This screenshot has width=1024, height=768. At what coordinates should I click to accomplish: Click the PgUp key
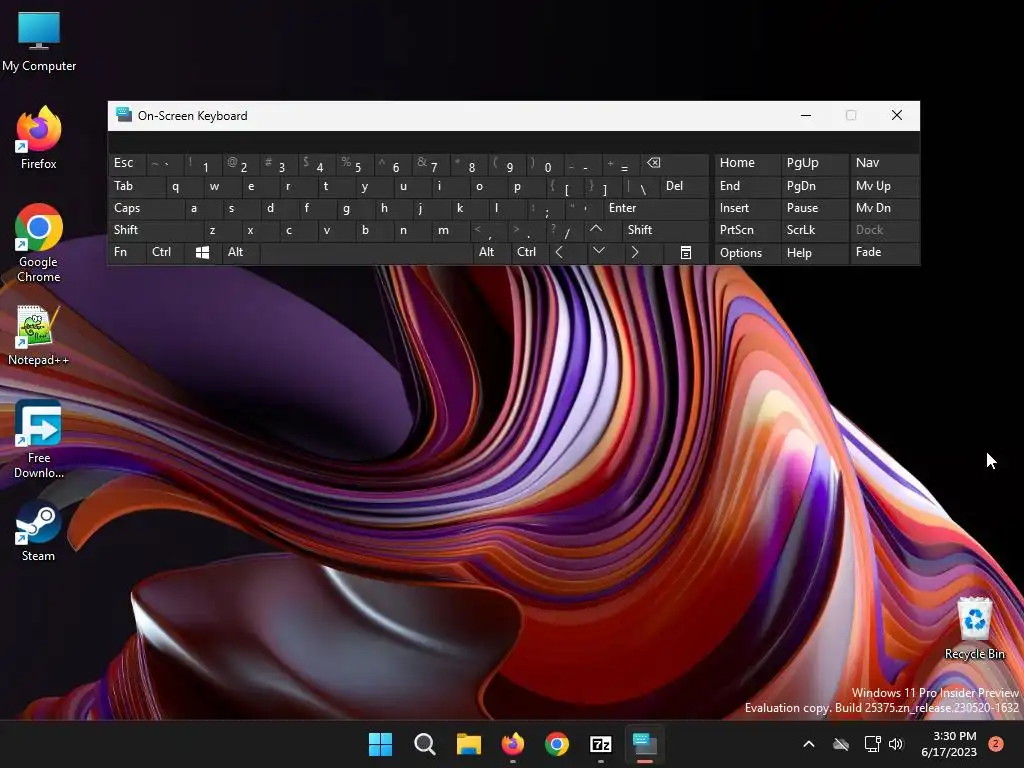(x=814, y=163)
